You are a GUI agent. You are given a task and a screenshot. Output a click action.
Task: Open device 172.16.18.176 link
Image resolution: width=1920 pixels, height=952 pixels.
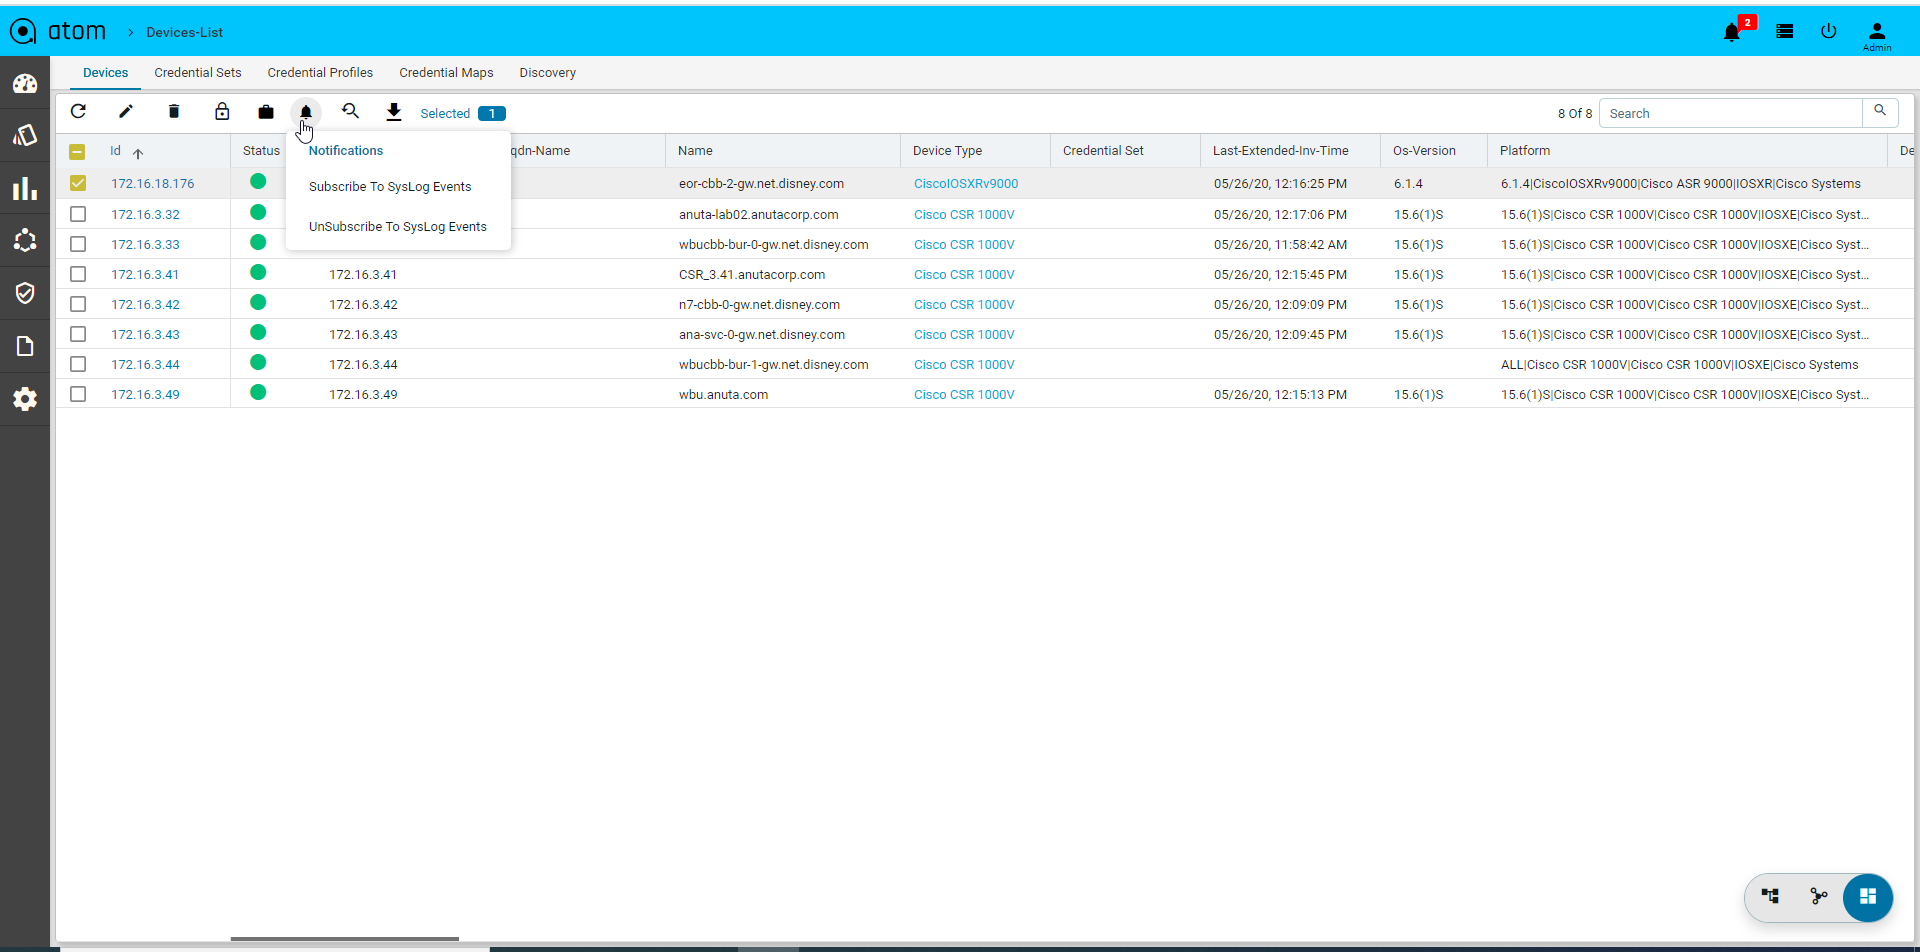pos(153,184)
